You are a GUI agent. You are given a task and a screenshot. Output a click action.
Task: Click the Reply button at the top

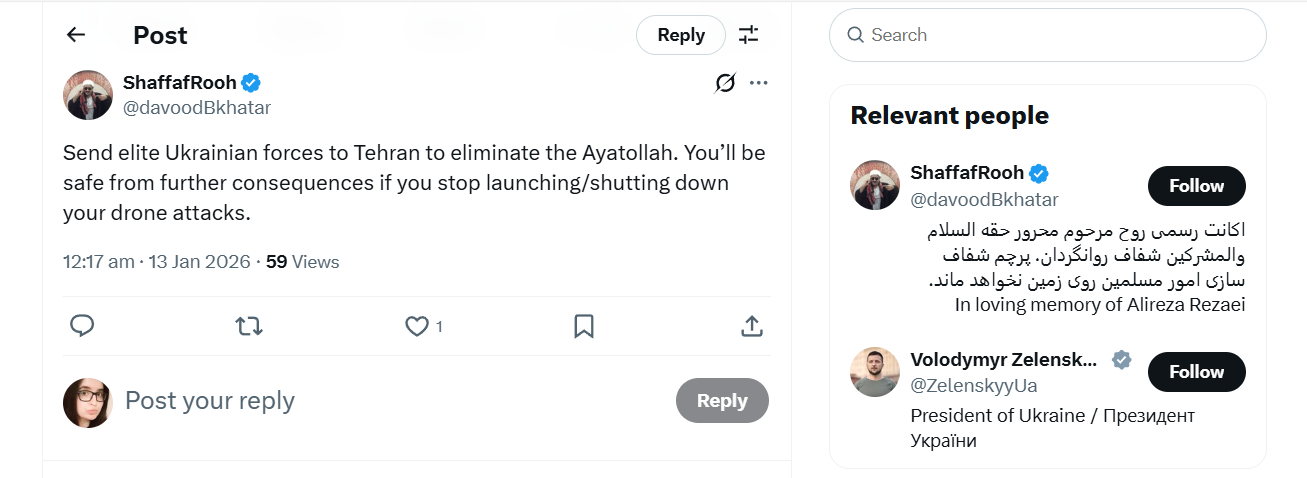click(x=681, y=35)
